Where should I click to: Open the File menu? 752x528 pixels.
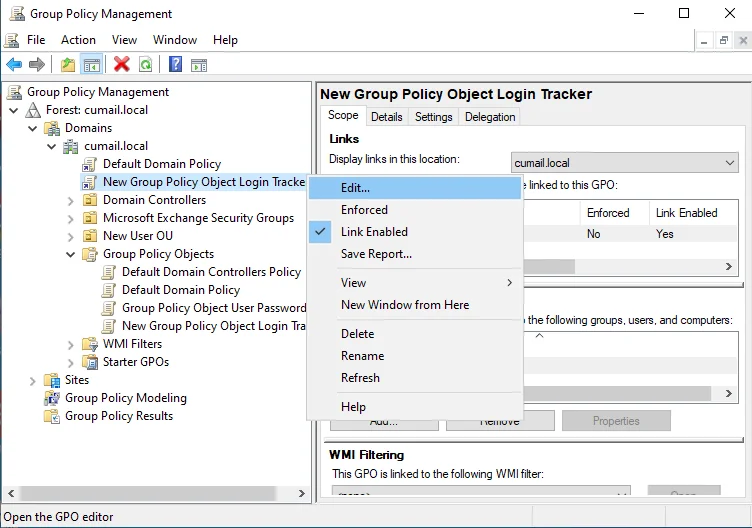tap(36, 40)
